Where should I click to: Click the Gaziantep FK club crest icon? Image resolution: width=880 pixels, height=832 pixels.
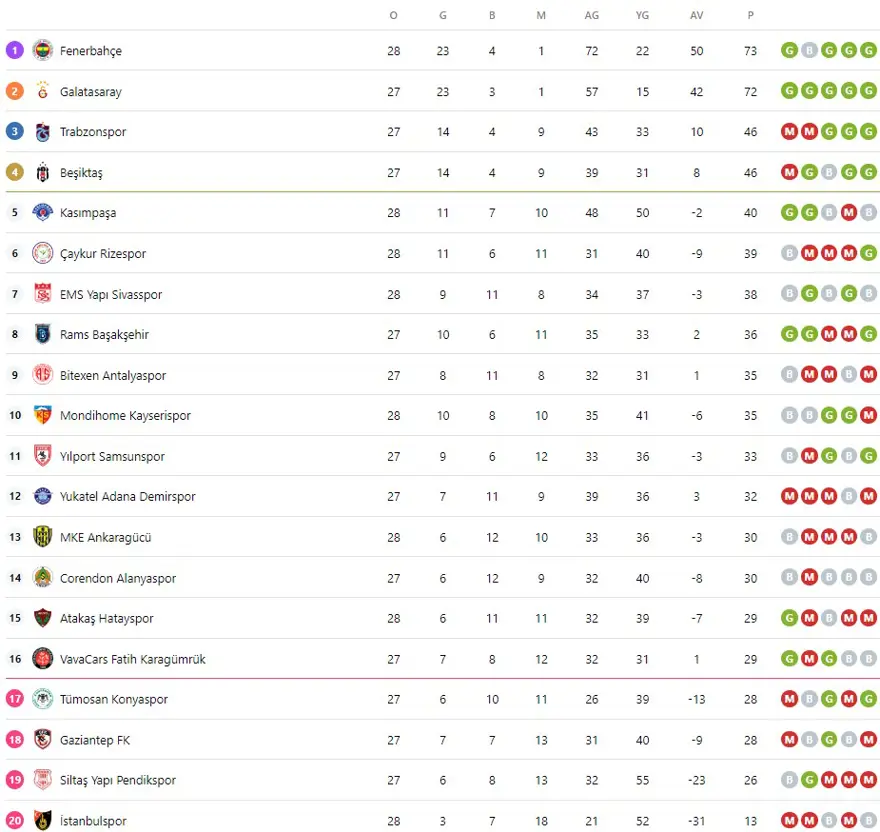coord(43,740)
